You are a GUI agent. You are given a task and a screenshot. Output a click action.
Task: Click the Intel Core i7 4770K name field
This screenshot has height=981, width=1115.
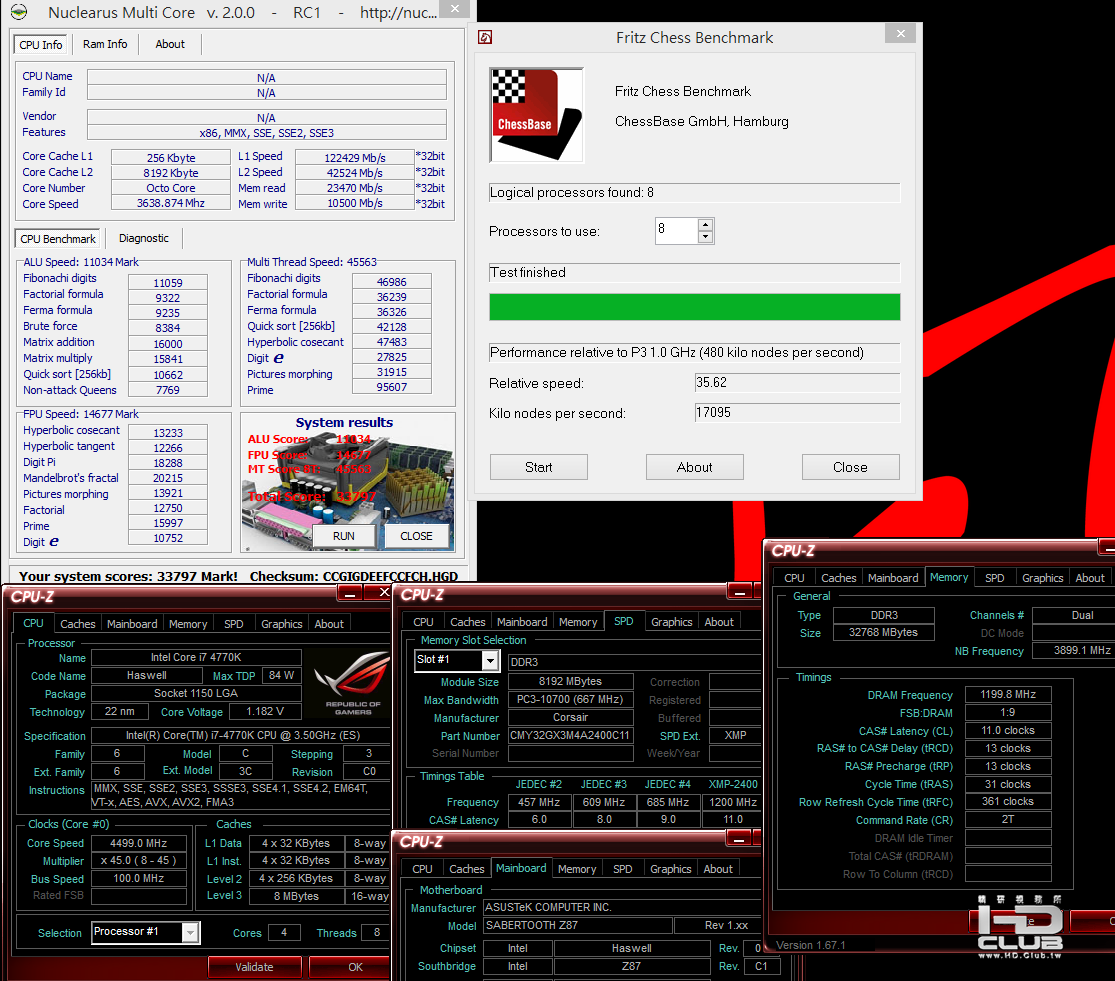coord(196,657)
